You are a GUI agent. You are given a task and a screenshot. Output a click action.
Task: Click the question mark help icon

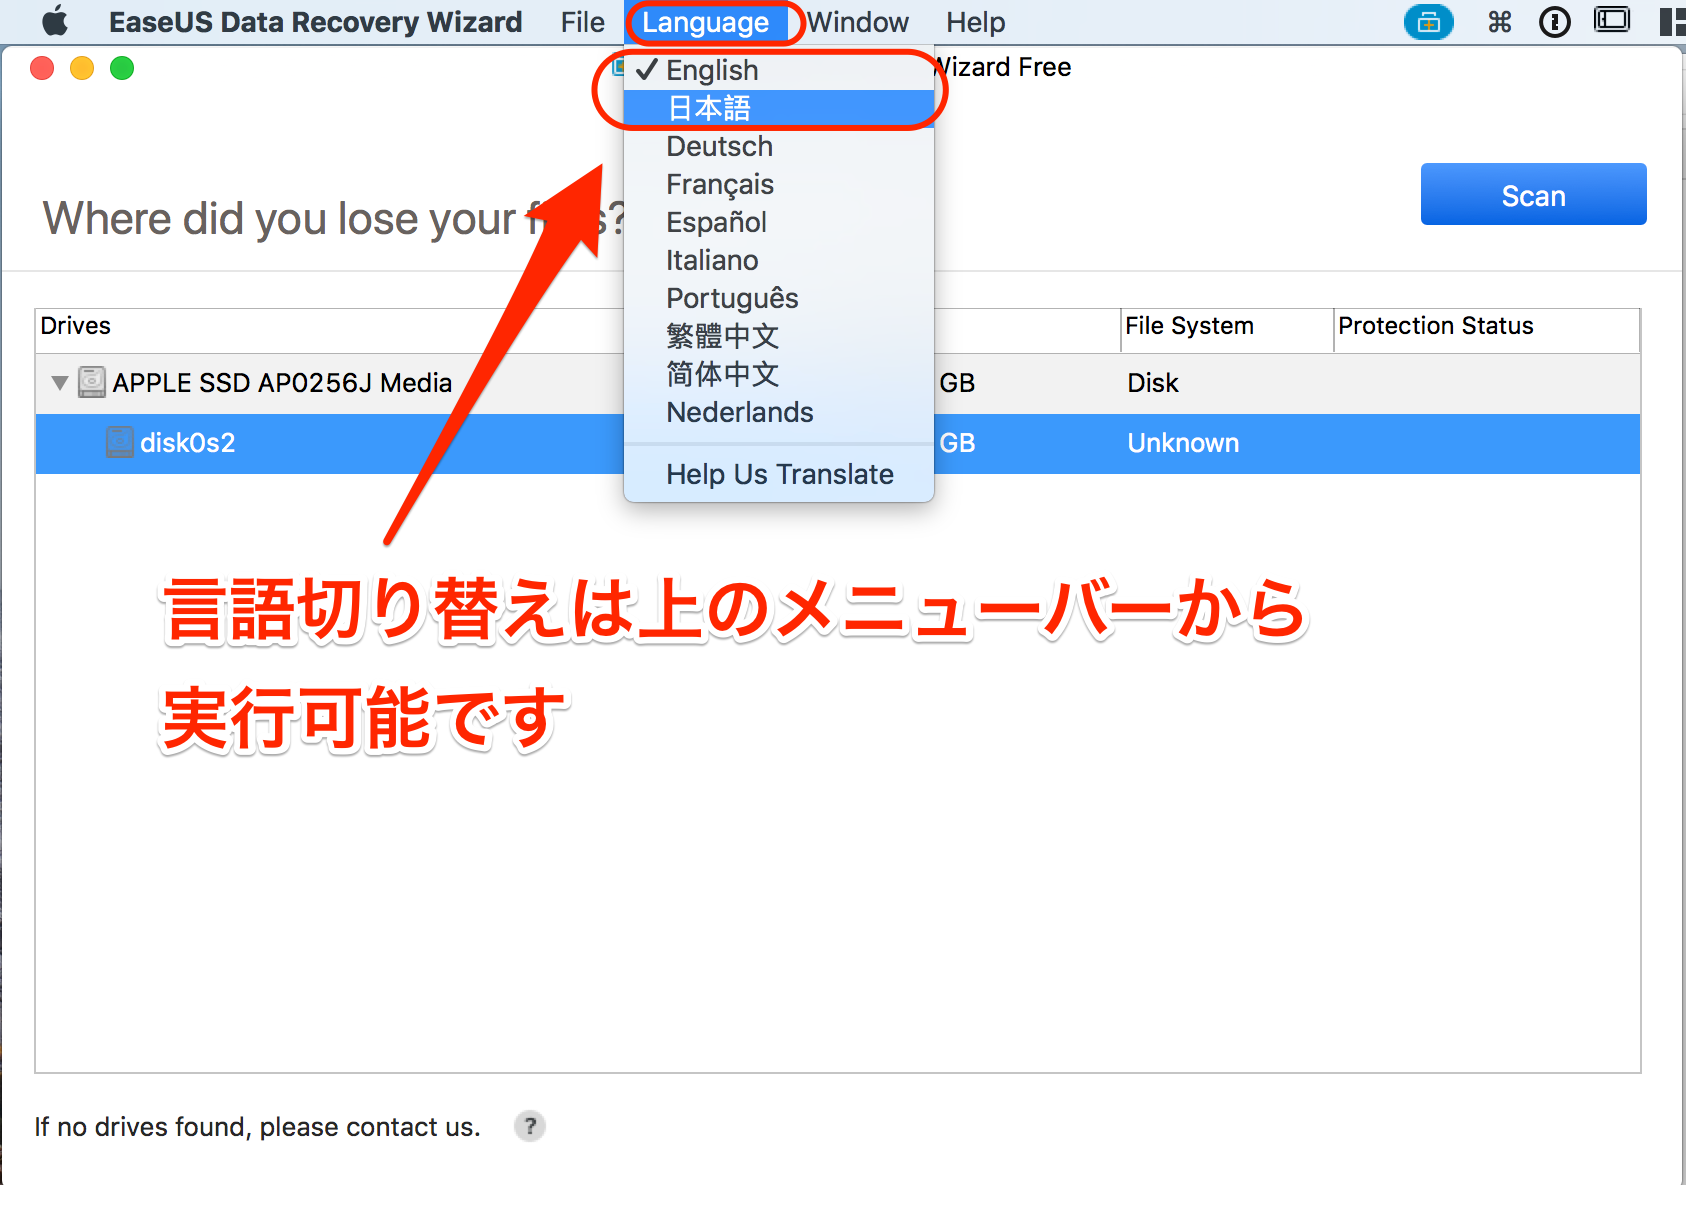click(x=529, y=1126)
